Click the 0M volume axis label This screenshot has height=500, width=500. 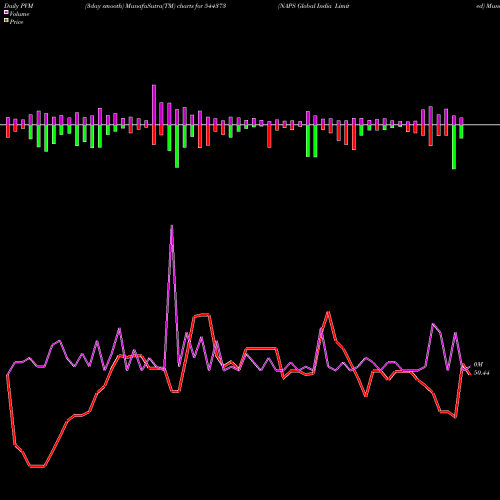coord(478,365)
